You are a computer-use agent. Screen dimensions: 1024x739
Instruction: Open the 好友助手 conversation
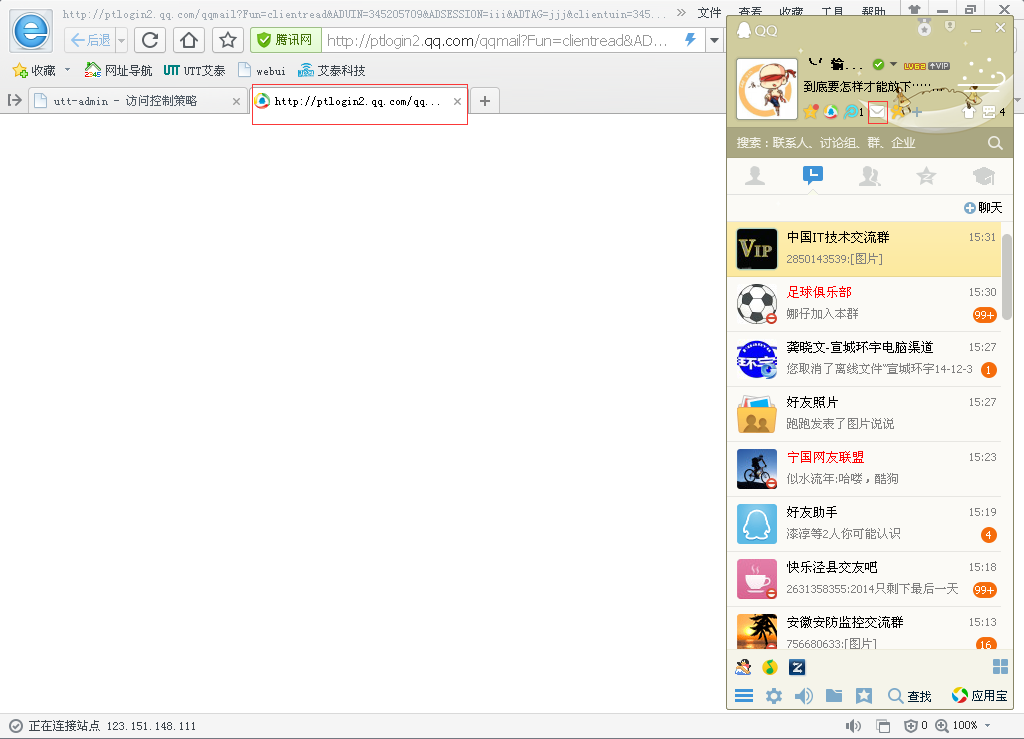coord(864,524)
